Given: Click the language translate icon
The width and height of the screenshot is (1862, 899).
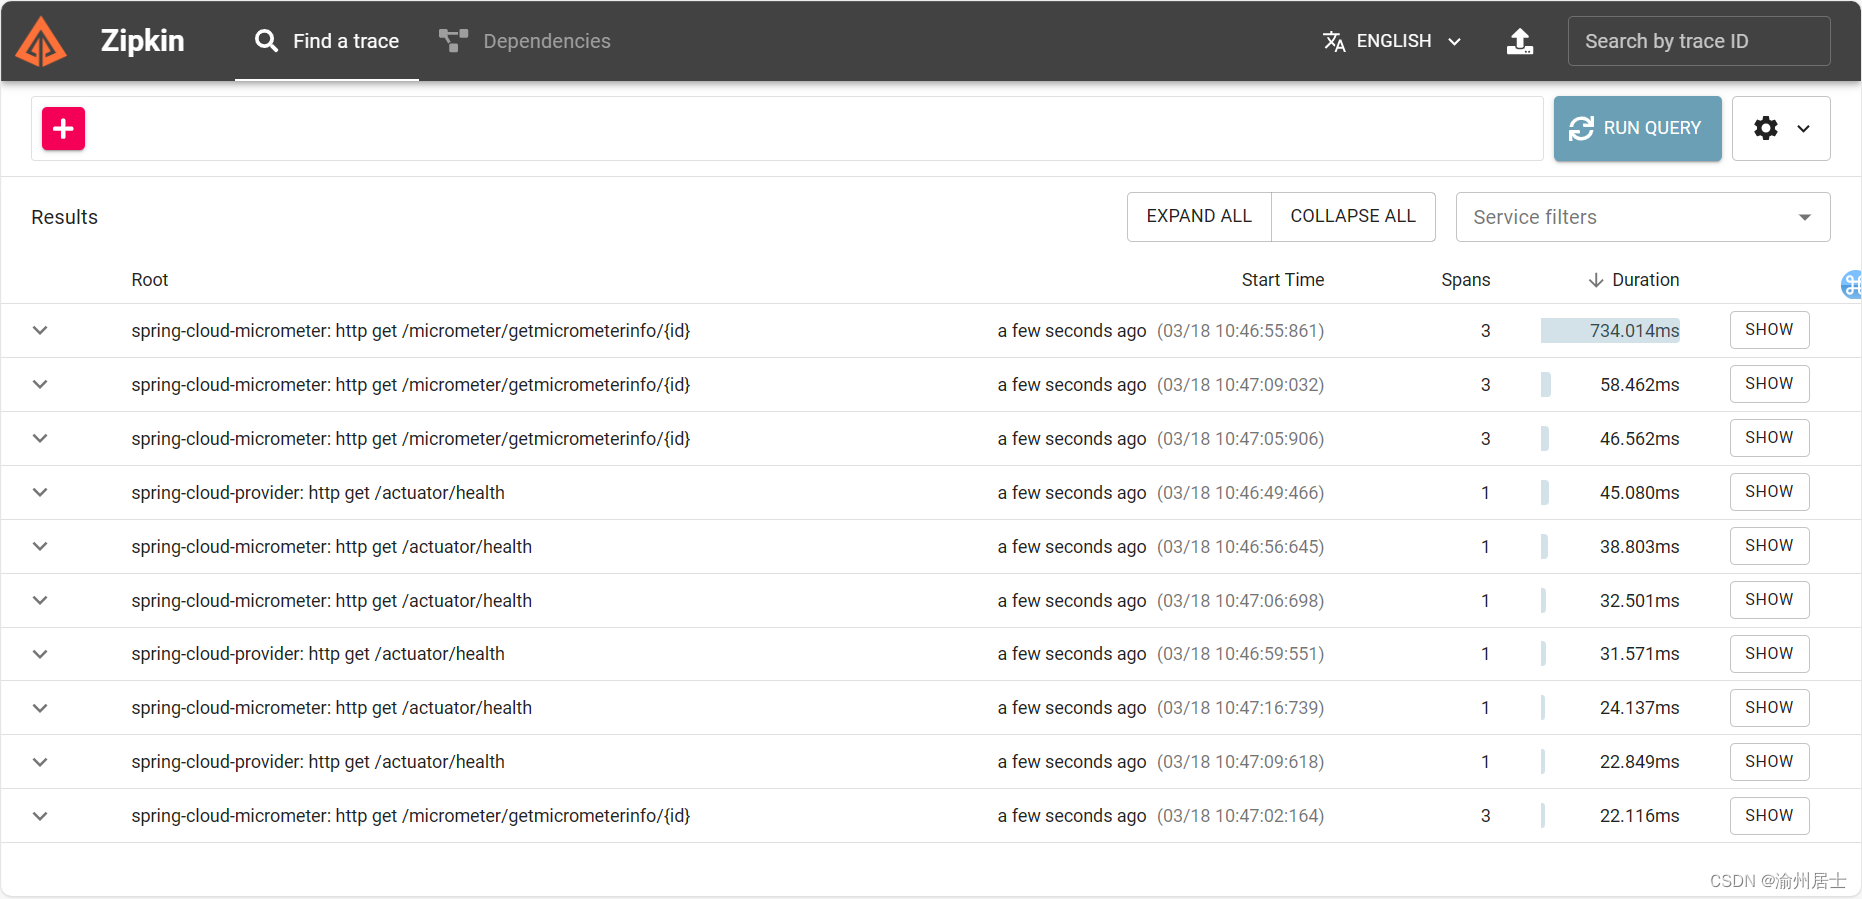Looking at the screenshot, I should click(x=1334, y=41).
